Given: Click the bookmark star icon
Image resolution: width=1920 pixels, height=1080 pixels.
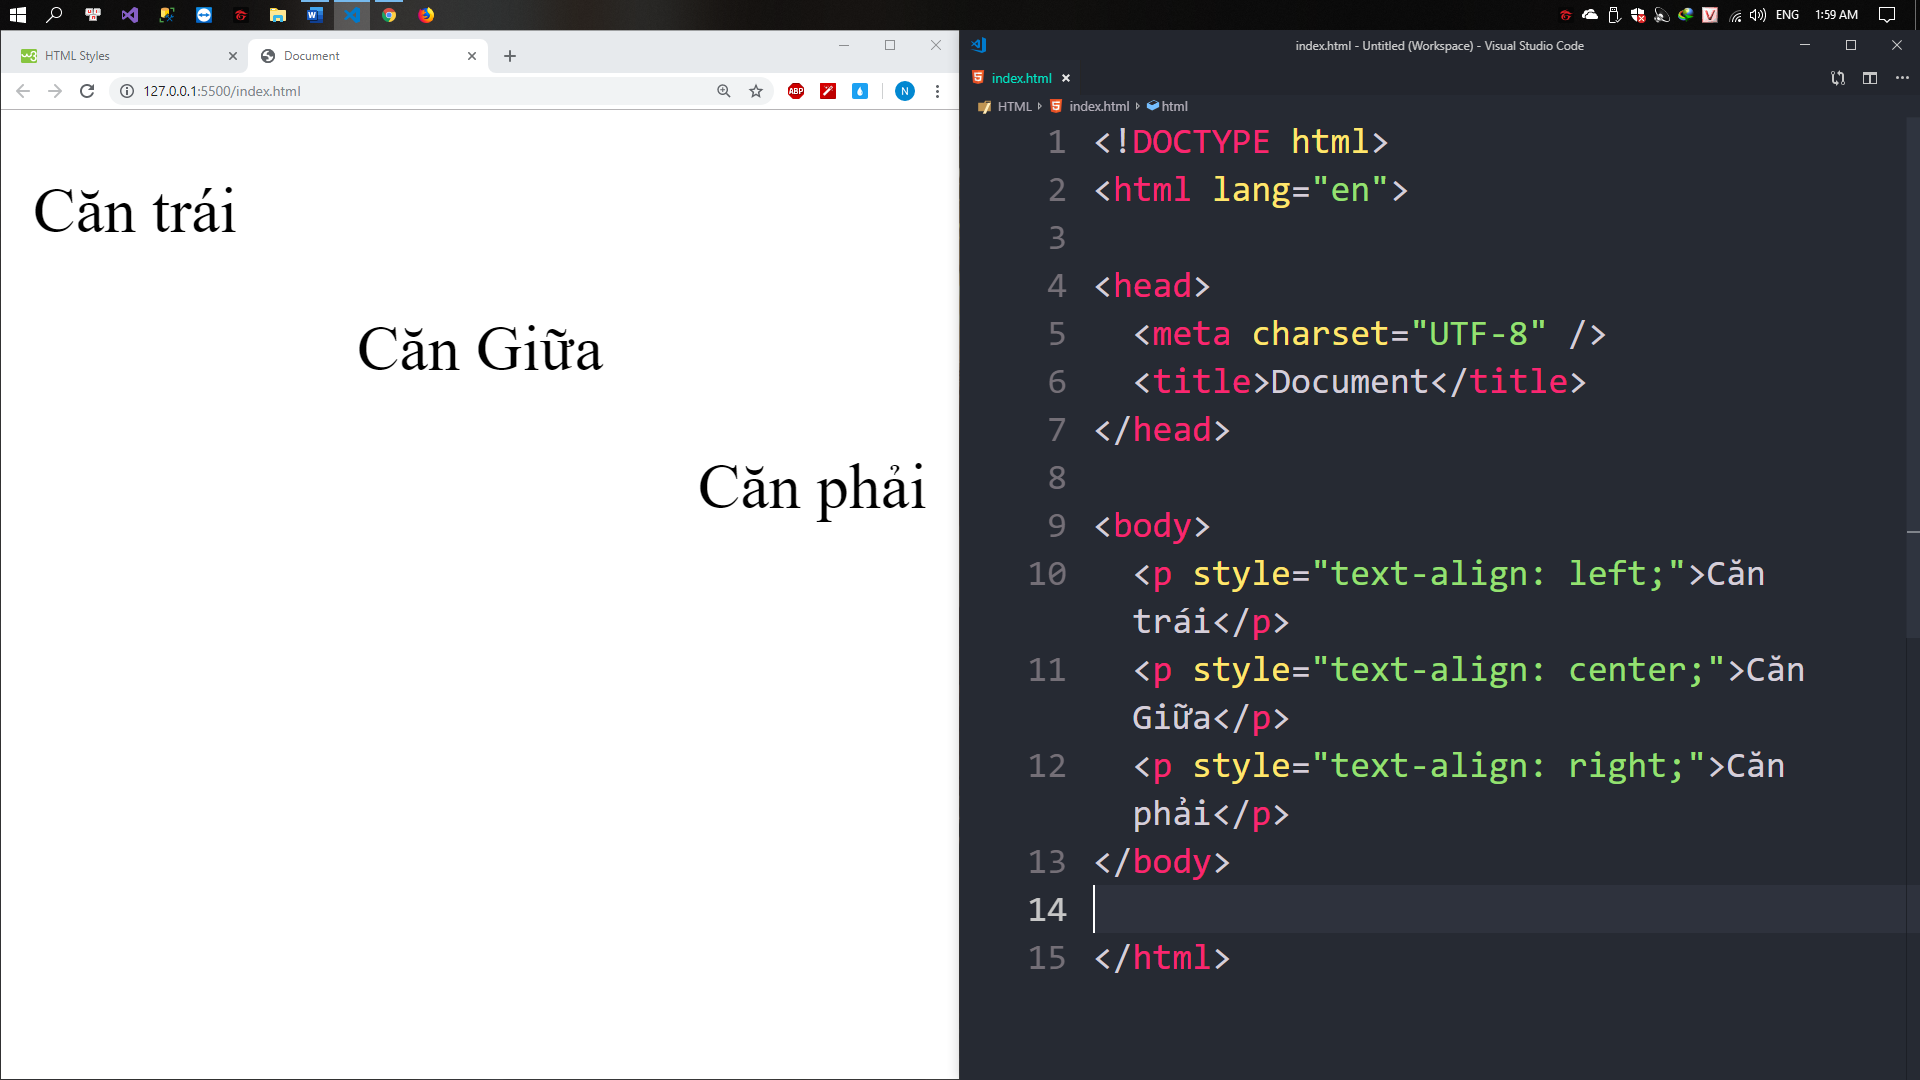Looking at the screenshot, I should point(756,91).
